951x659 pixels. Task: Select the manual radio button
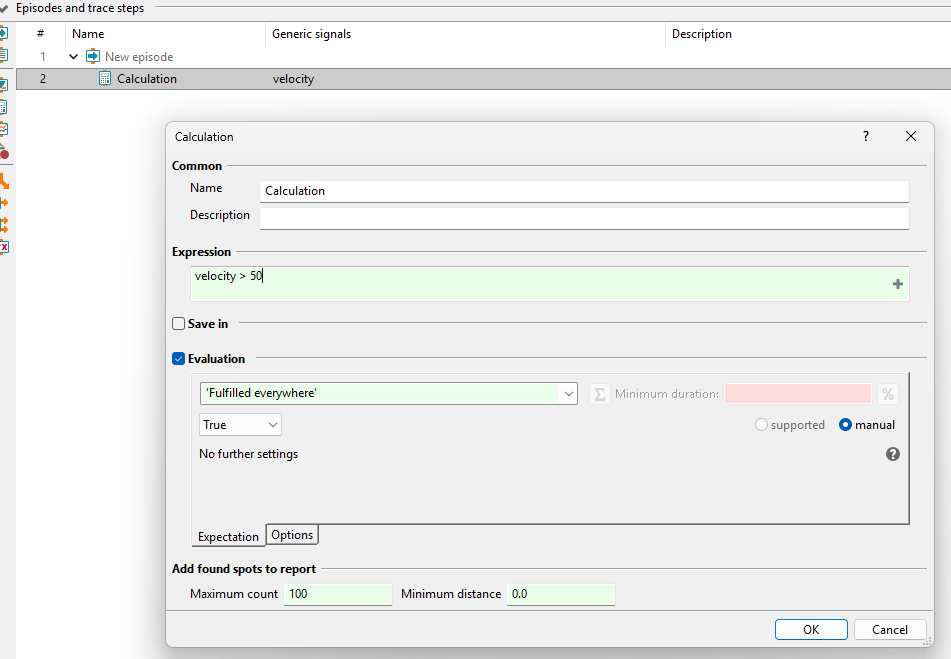pos(845,425)
